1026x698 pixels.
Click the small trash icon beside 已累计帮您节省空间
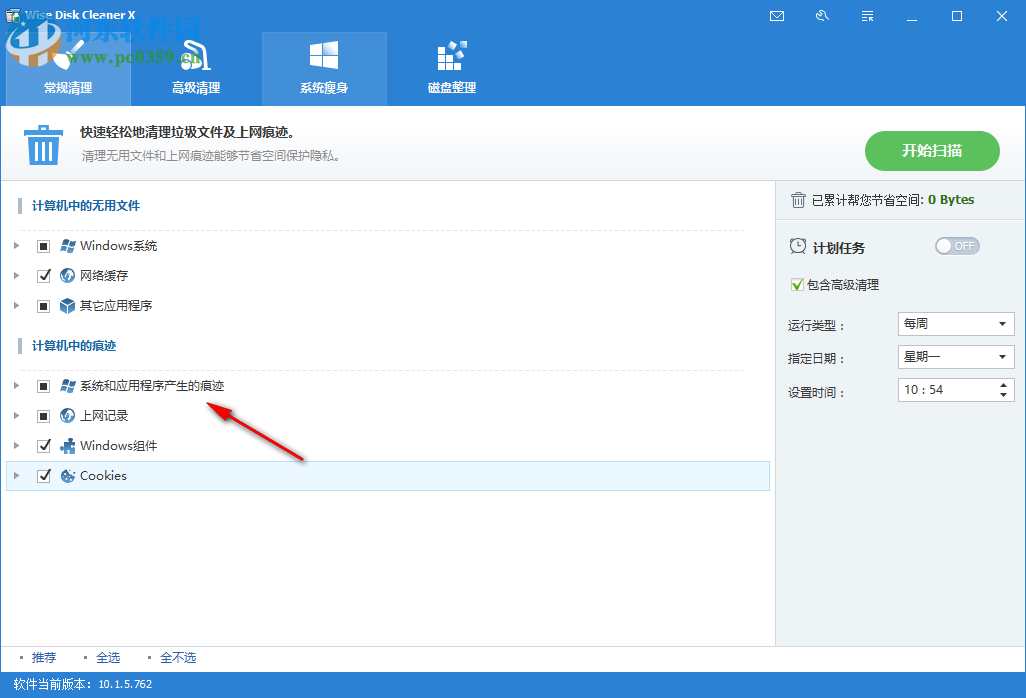coord(798,200)
